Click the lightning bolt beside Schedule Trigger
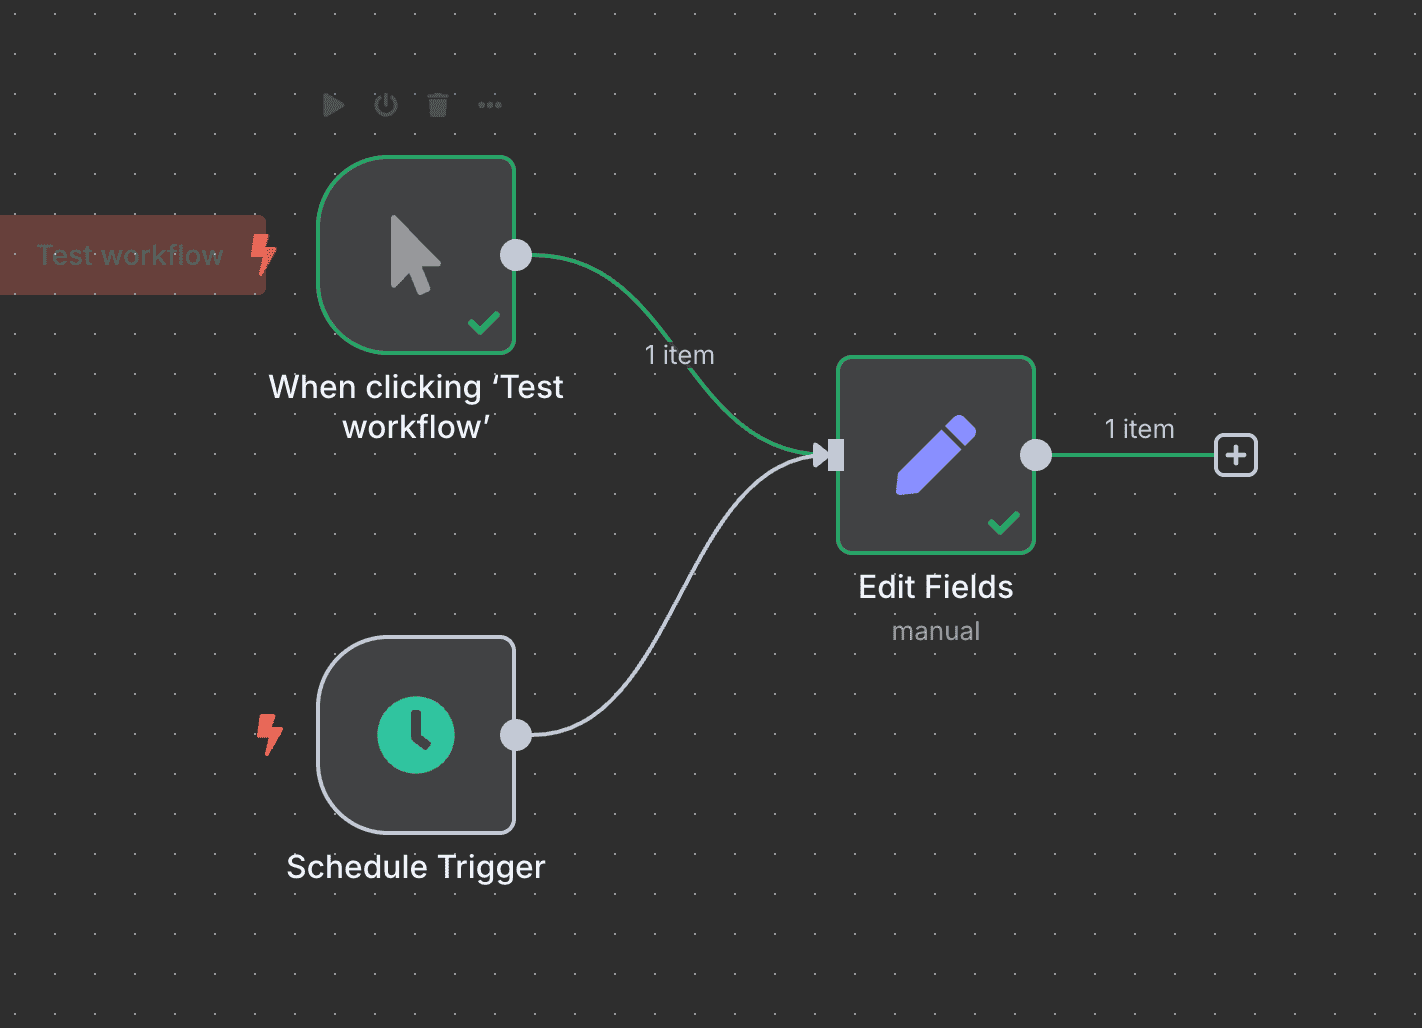This screenshot has width=1422, height=1028. point(269,734)
